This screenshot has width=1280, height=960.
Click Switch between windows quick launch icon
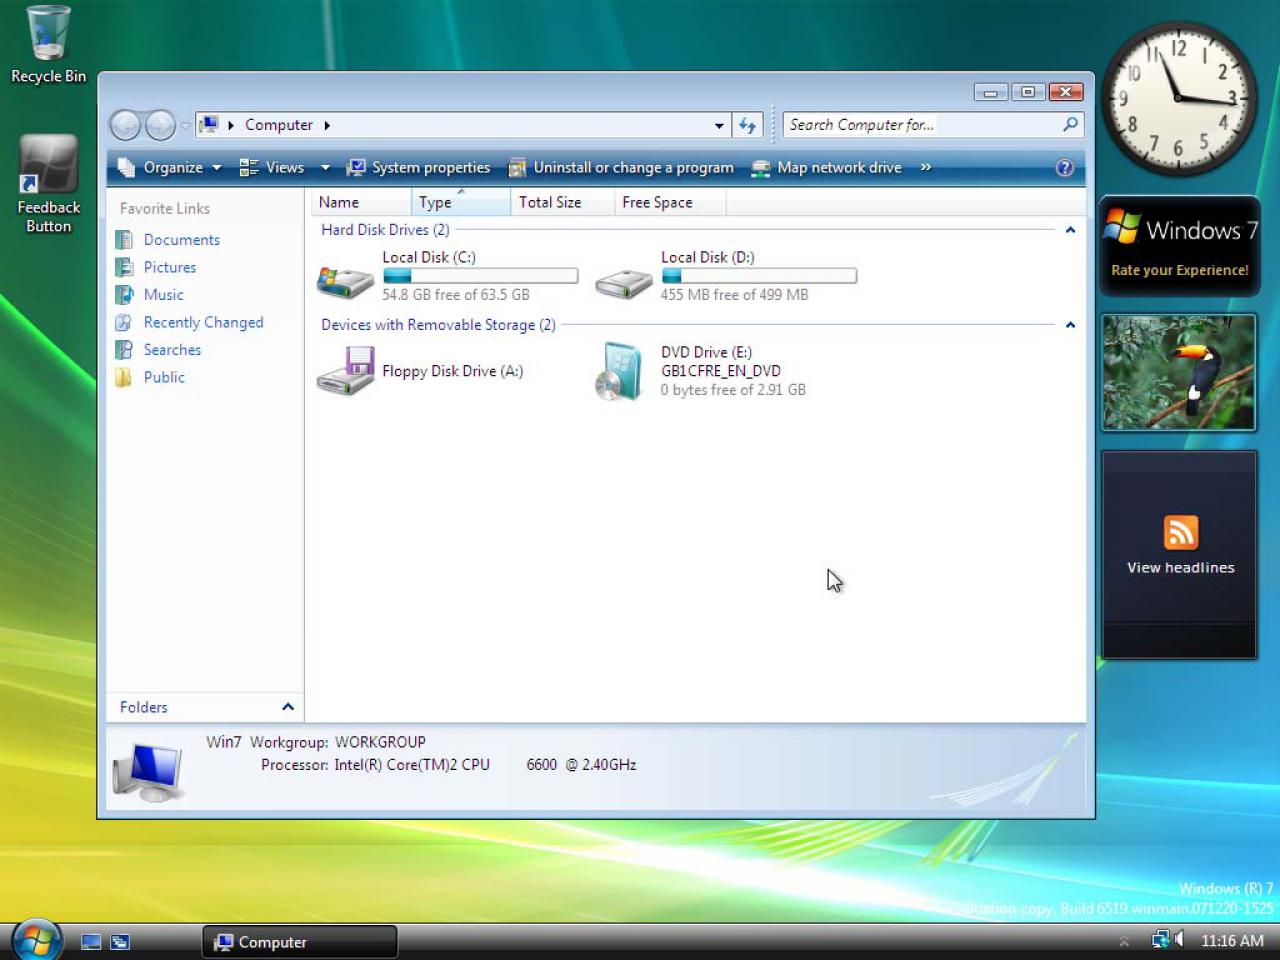(x=120, y=941)
